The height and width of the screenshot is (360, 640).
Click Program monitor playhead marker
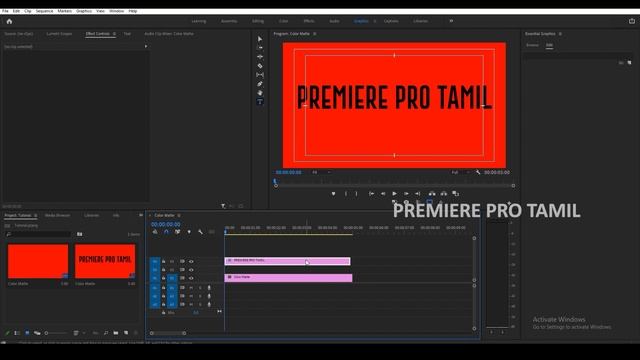tap(275, 181)
